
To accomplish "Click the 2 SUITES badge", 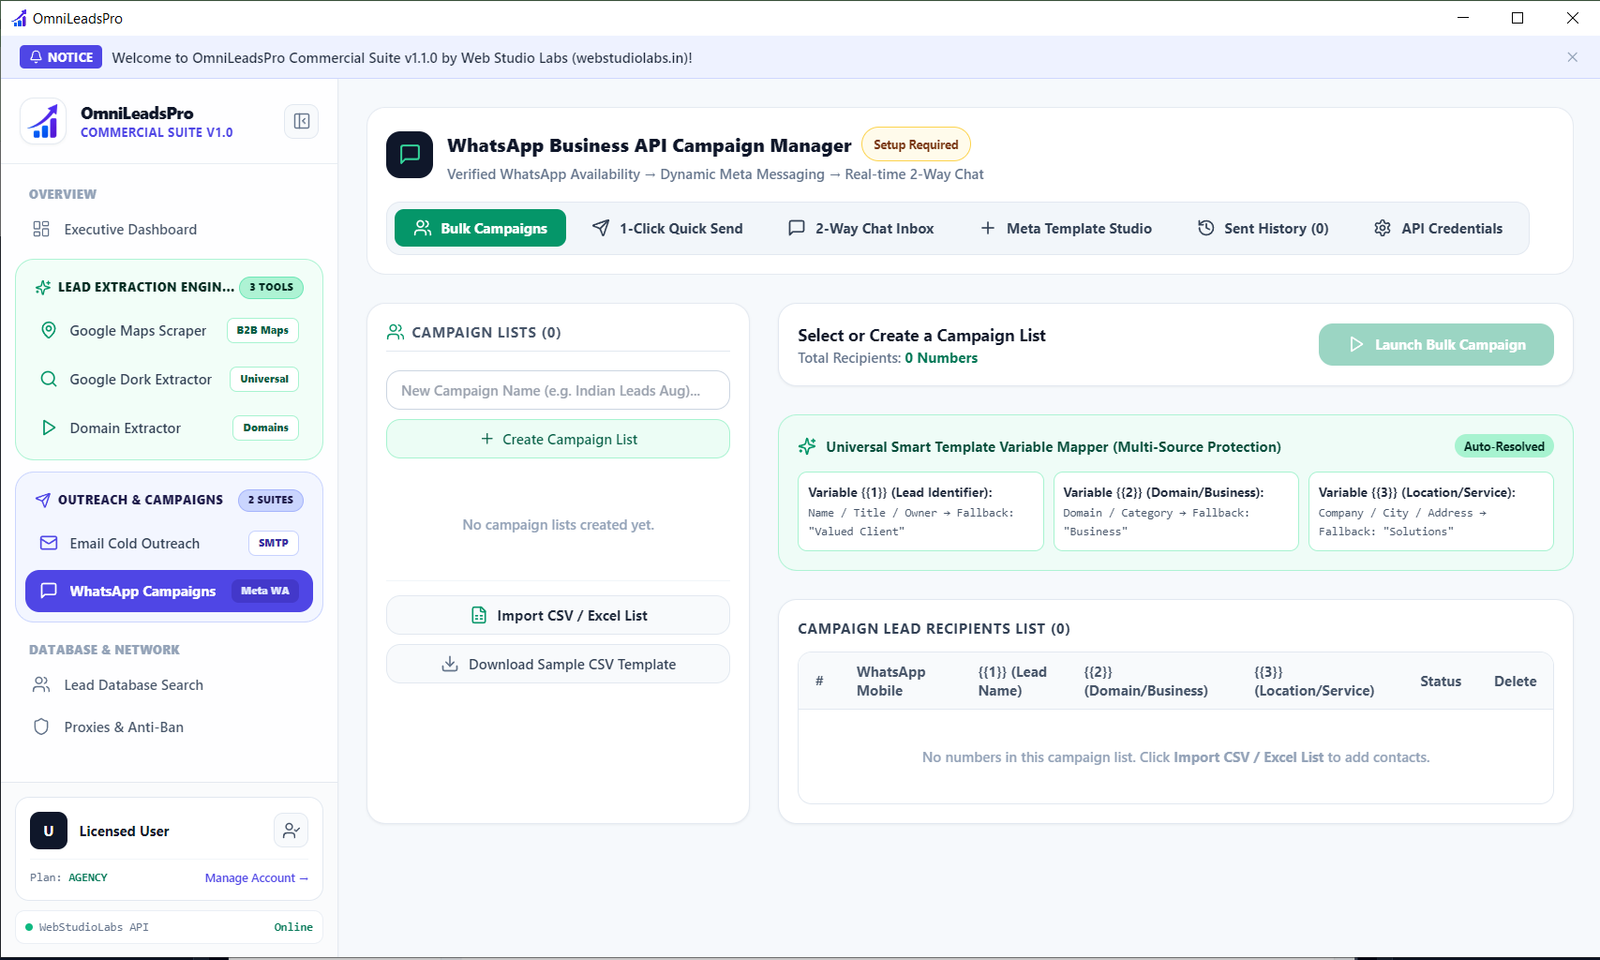I will point(271,500).
